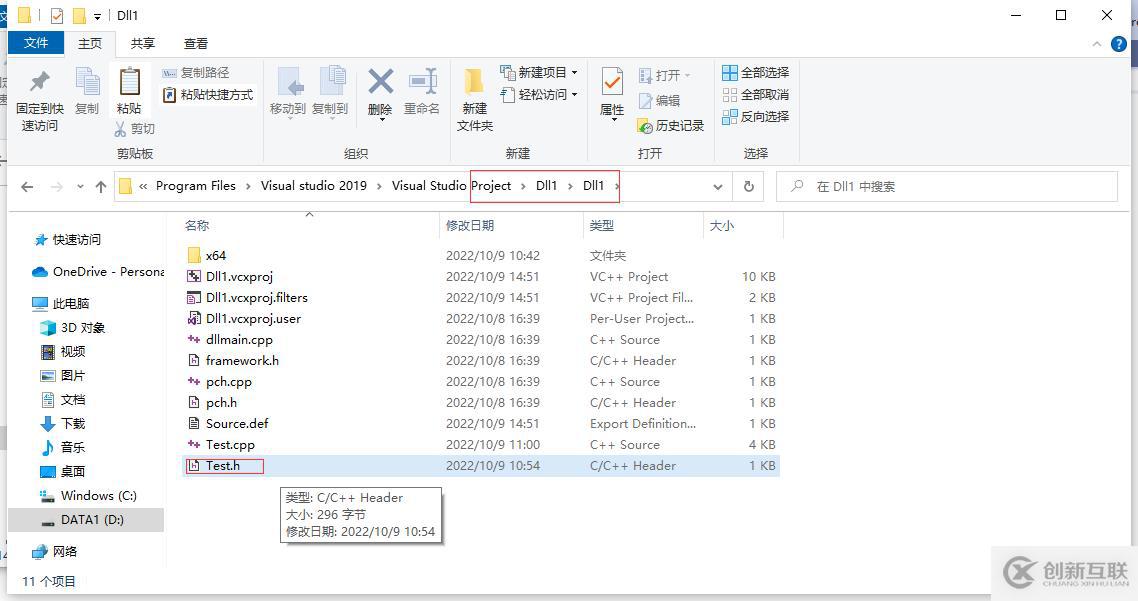Switch to the Share (共享) tab

tap(143, 44)
